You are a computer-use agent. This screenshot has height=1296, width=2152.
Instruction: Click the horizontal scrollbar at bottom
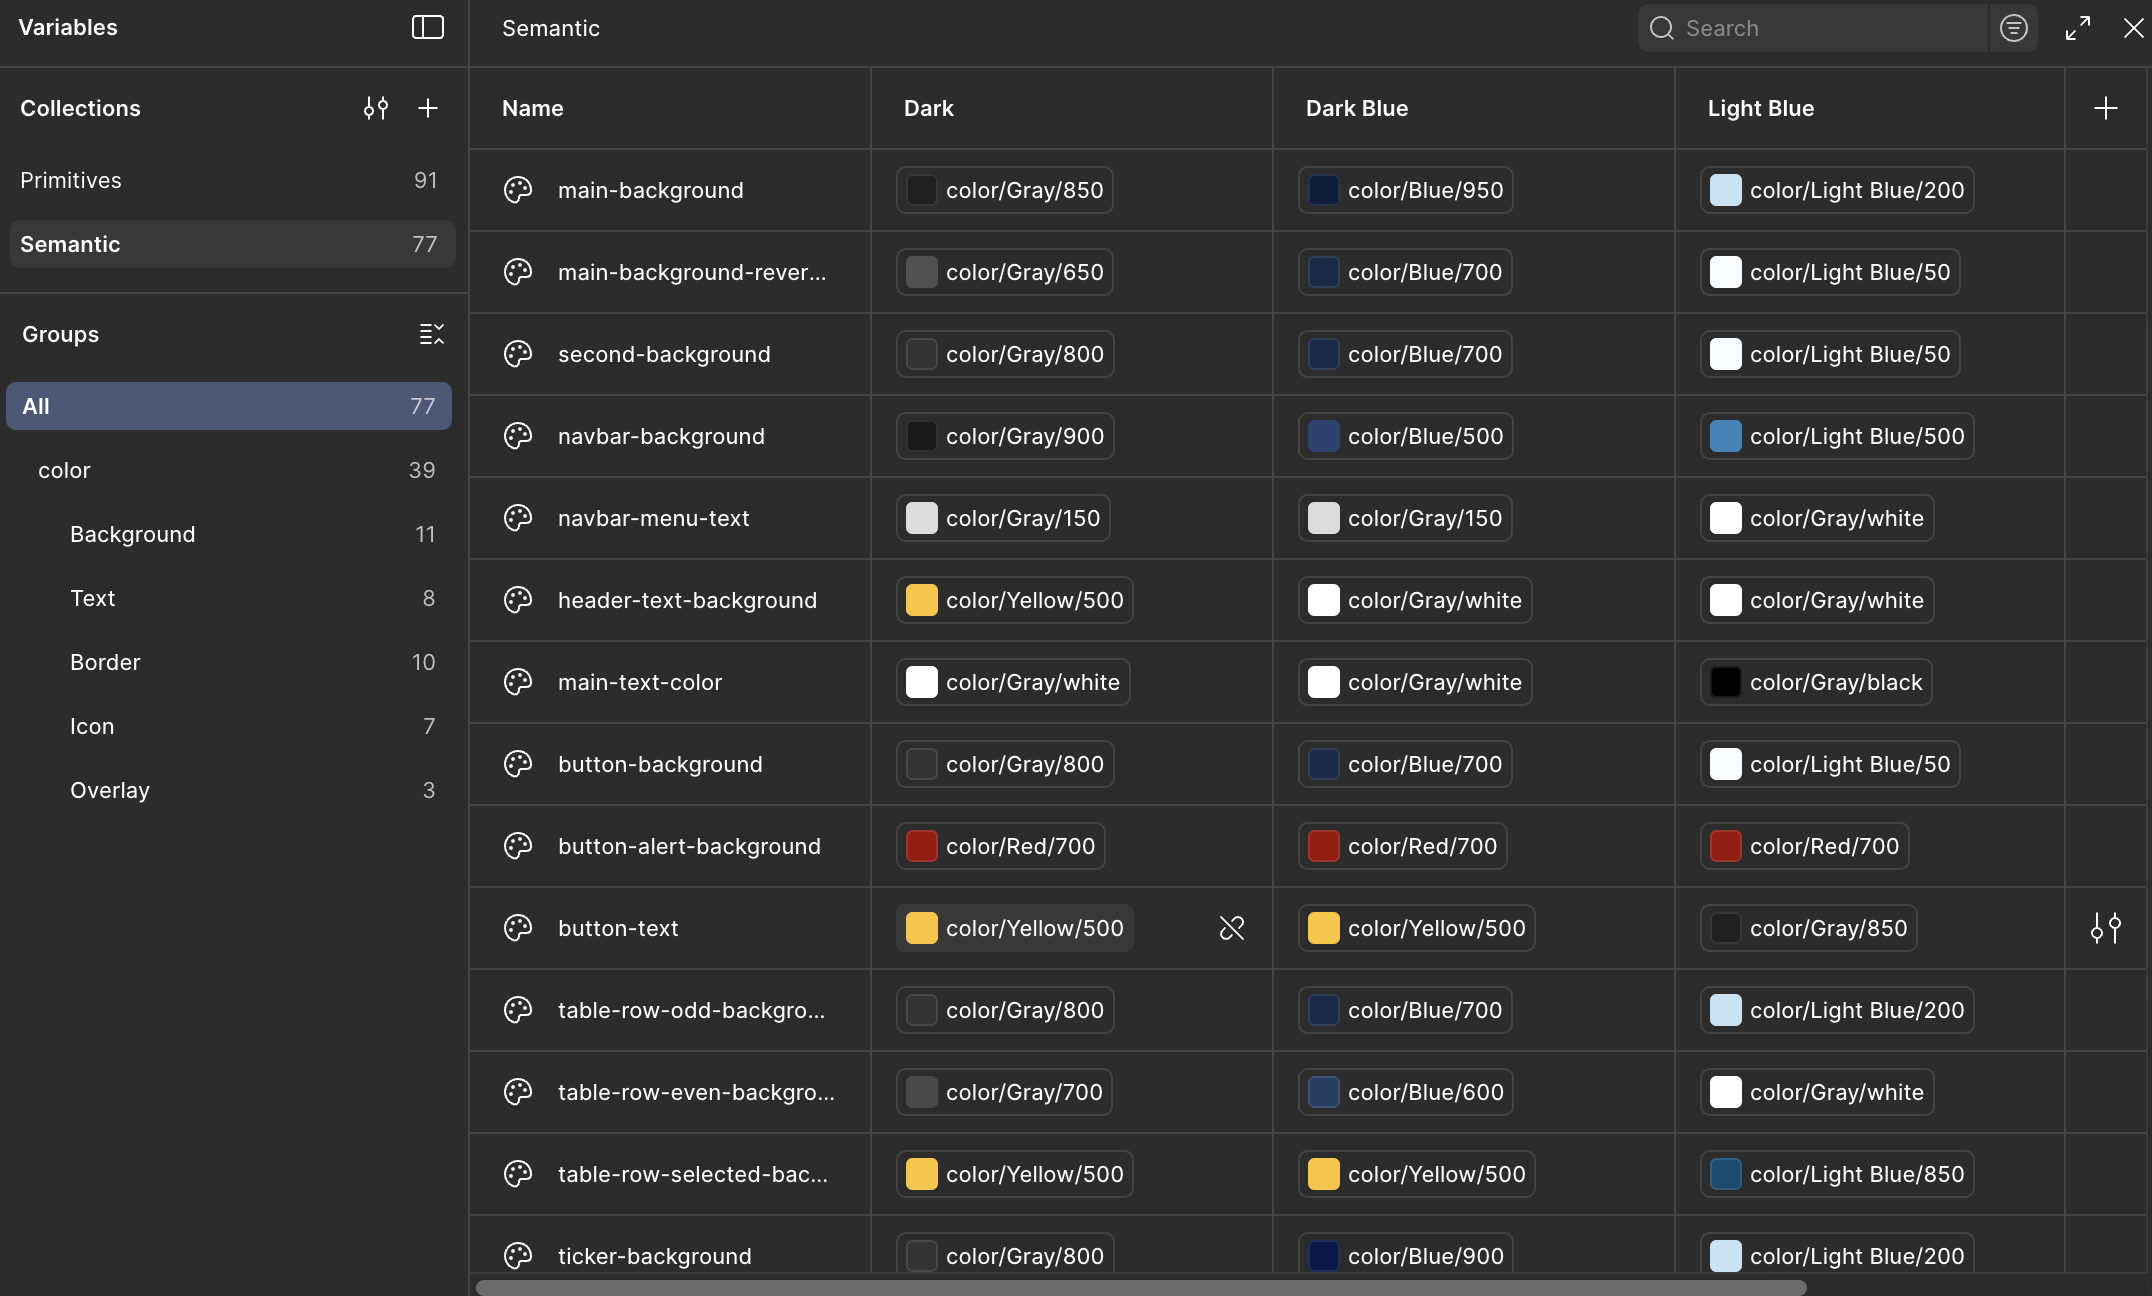1140,1287
